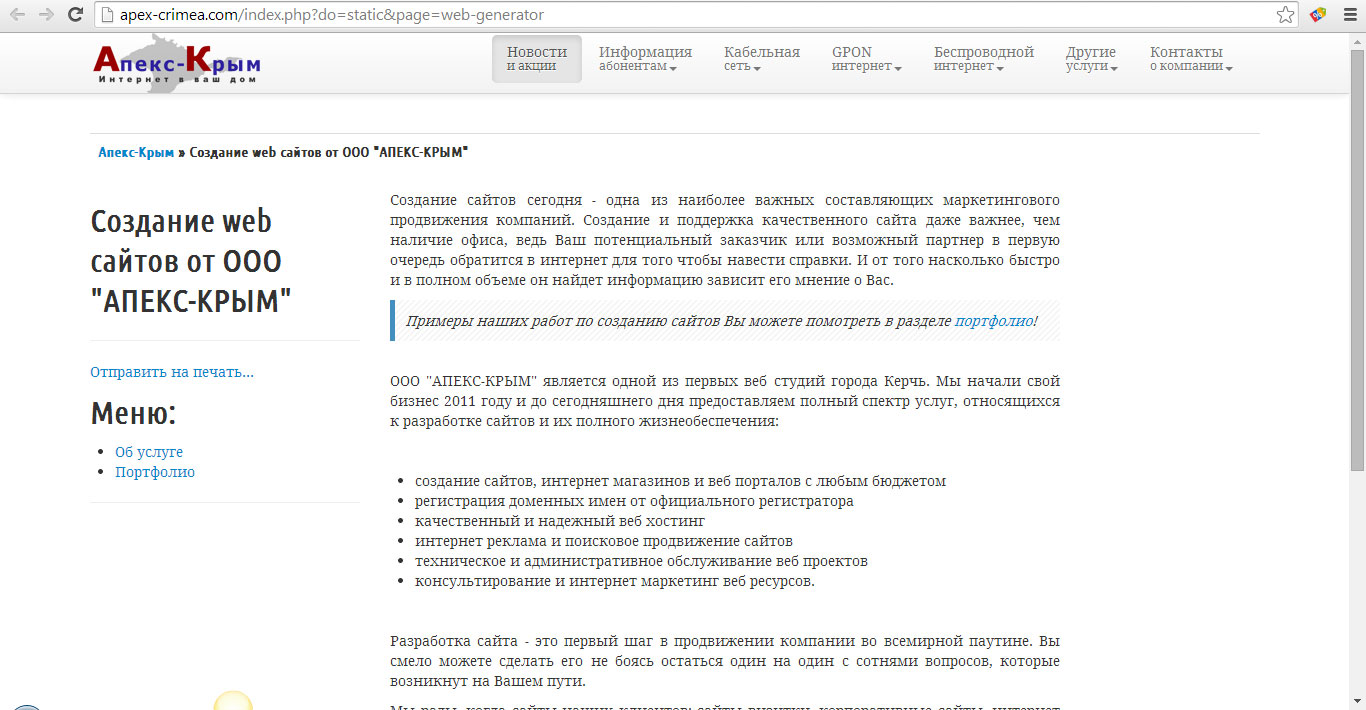1366x710 pixels.
Task: Reload the page
Action: point(74,15)
